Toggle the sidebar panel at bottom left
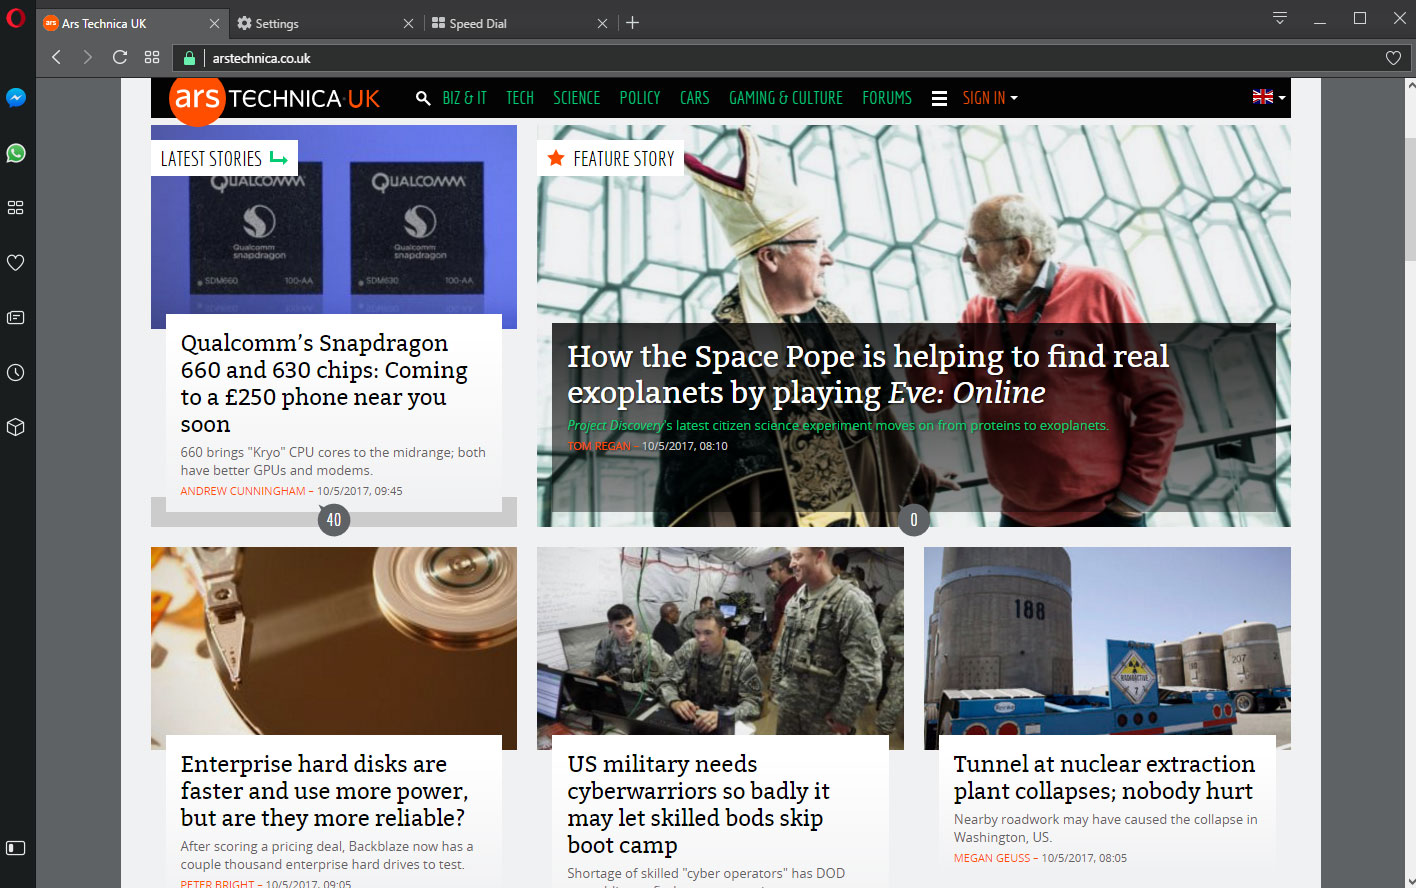The width and height of the screenshot is (1416, 888). (x=16, y=848)
